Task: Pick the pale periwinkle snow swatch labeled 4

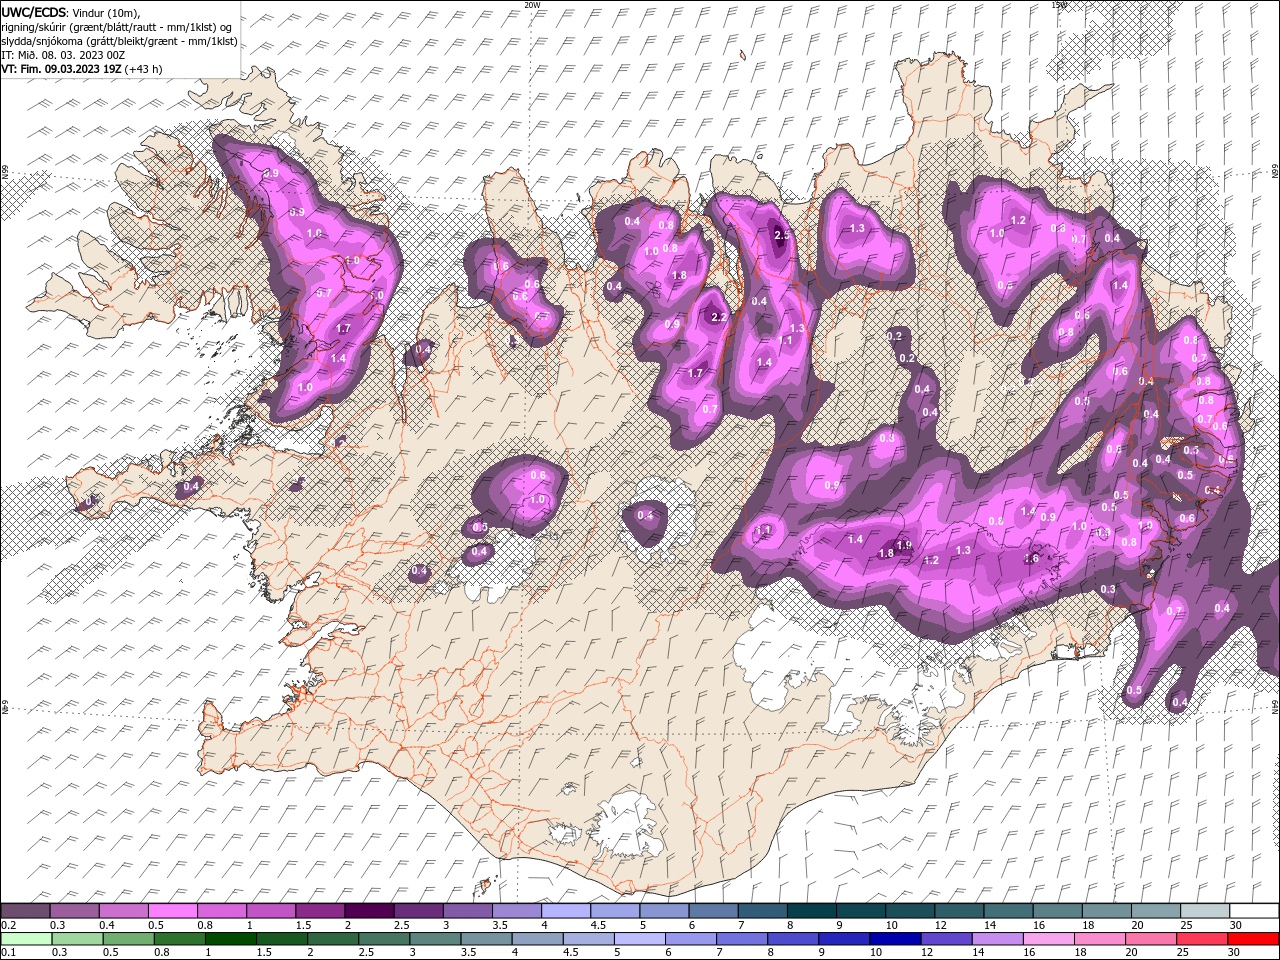Action: pos(564,911)
